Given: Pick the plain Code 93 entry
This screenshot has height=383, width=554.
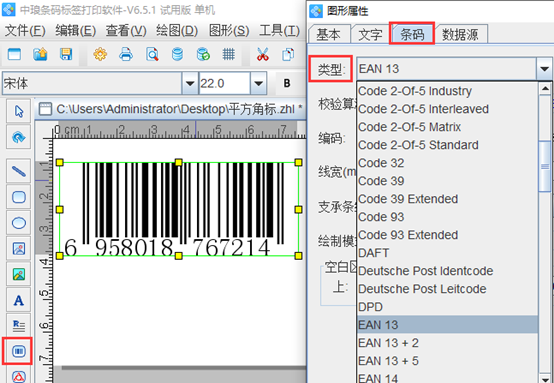Looking at the screenshot, I should pos(447,217).
